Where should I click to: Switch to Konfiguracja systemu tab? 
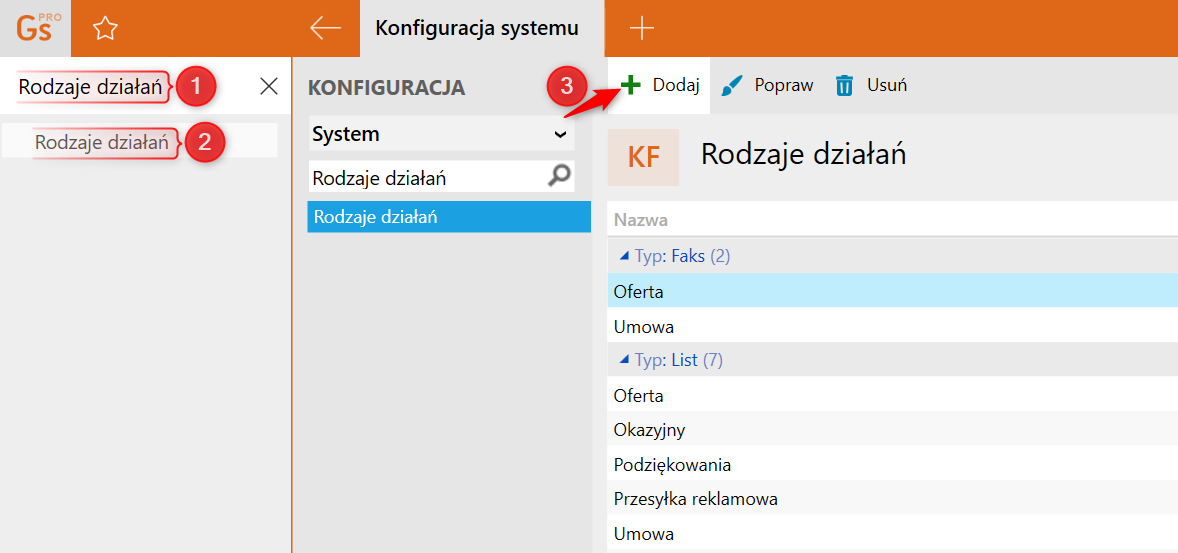[x=476, y=28]
